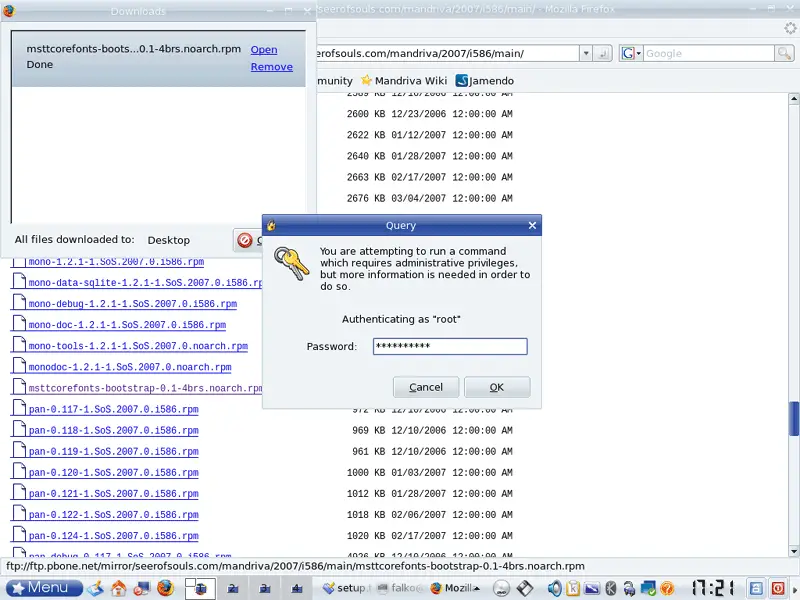800x600 pixels.
Task: Open pan-0.122-1 rpm link
Action: (113, 515)
